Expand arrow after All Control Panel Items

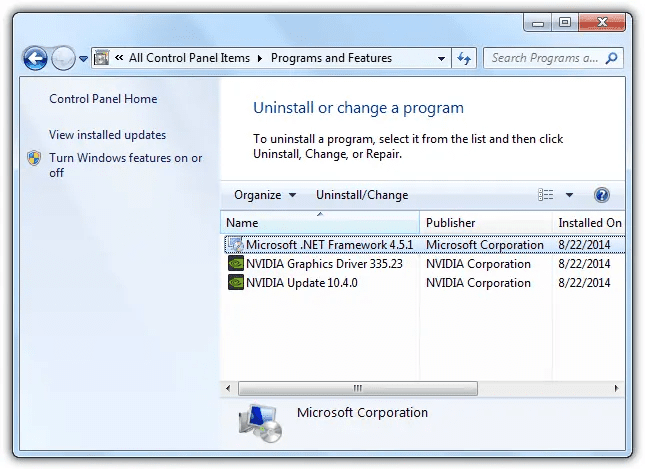(260, 58)
